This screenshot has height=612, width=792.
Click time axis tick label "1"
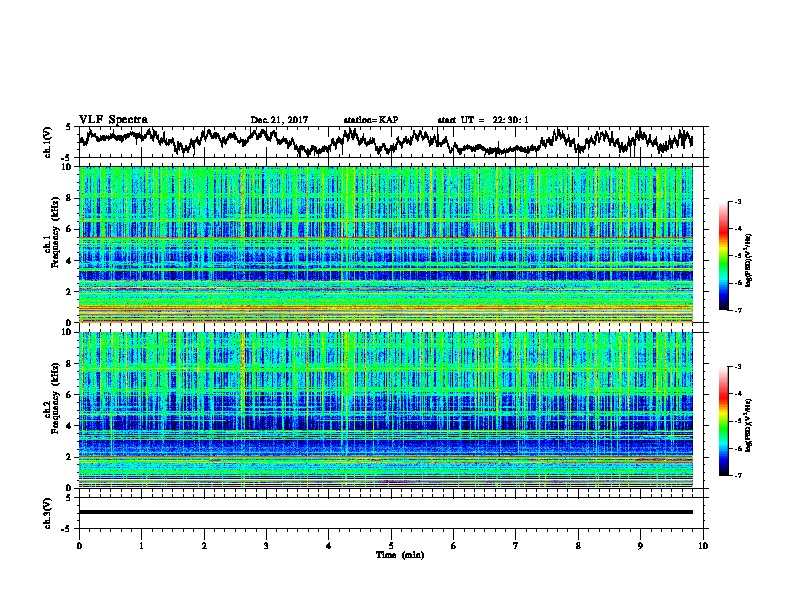click(x=141, y=546)
